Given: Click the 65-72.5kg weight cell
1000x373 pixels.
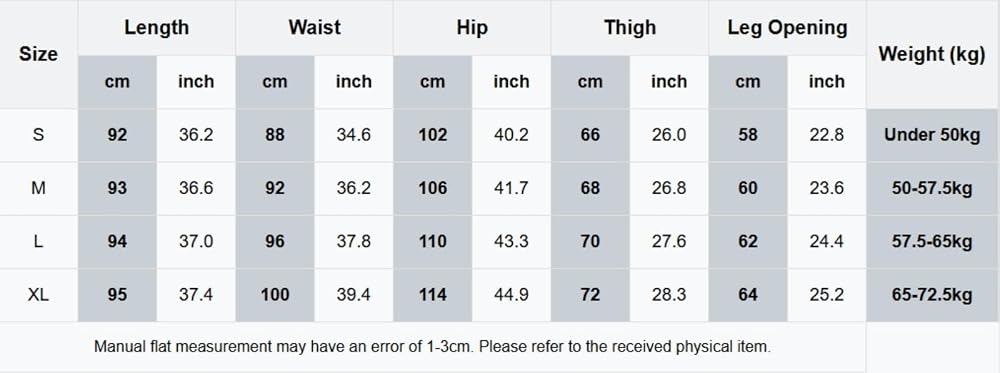Looking at the screenshot, I should coord(932,295).
